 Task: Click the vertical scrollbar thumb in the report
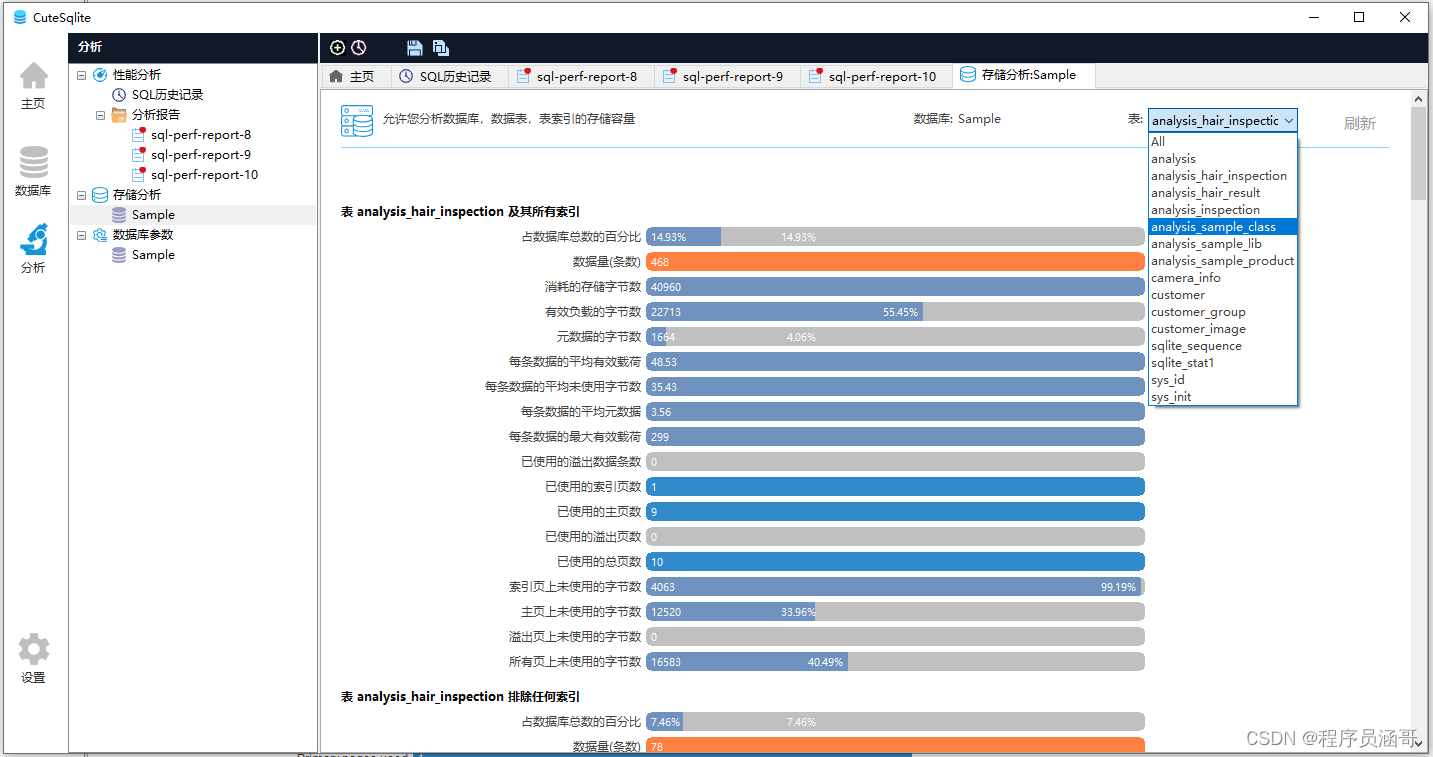1418,153
